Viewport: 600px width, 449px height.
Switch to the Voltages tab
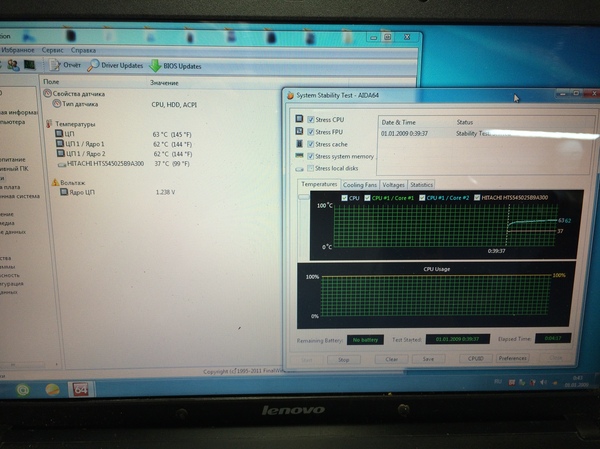point(394,185)
